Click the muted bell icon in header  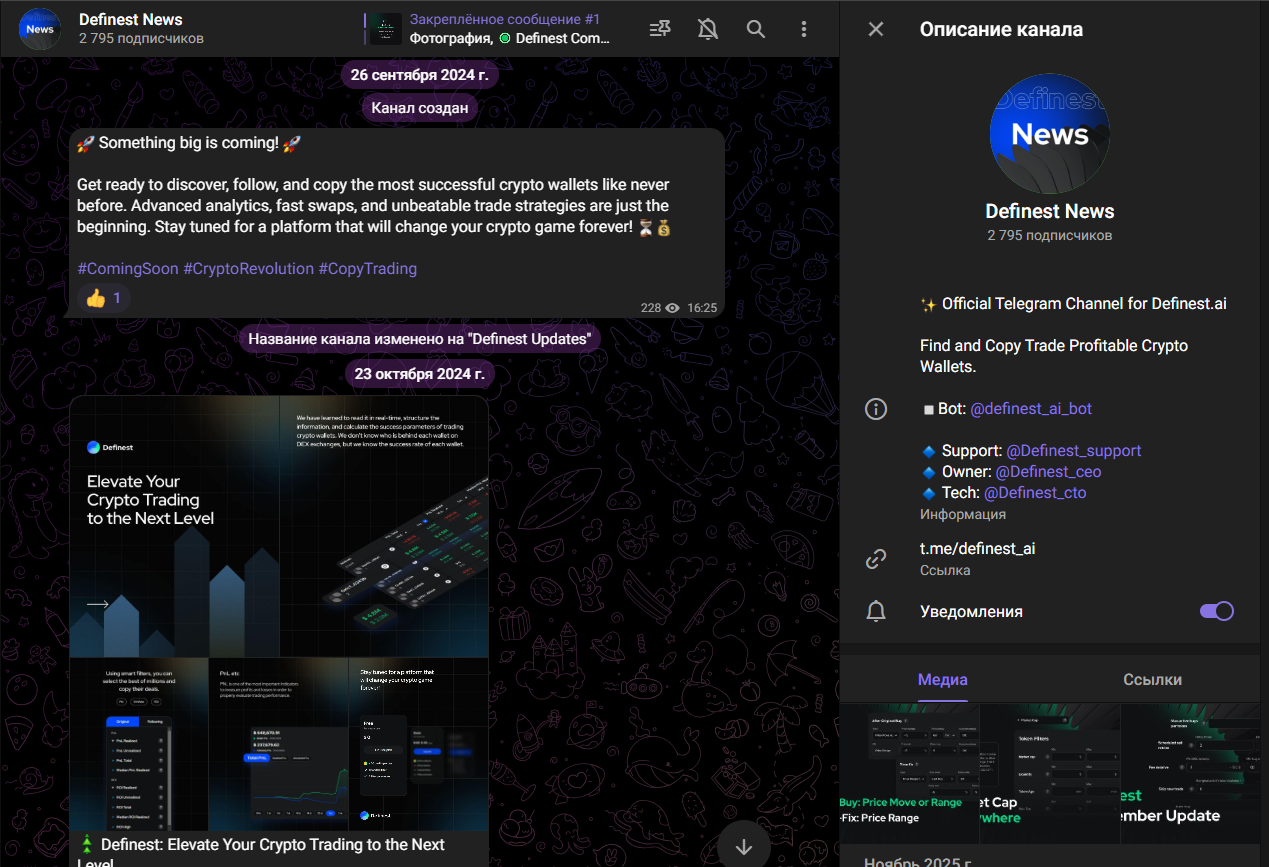(x=708, y=29)
